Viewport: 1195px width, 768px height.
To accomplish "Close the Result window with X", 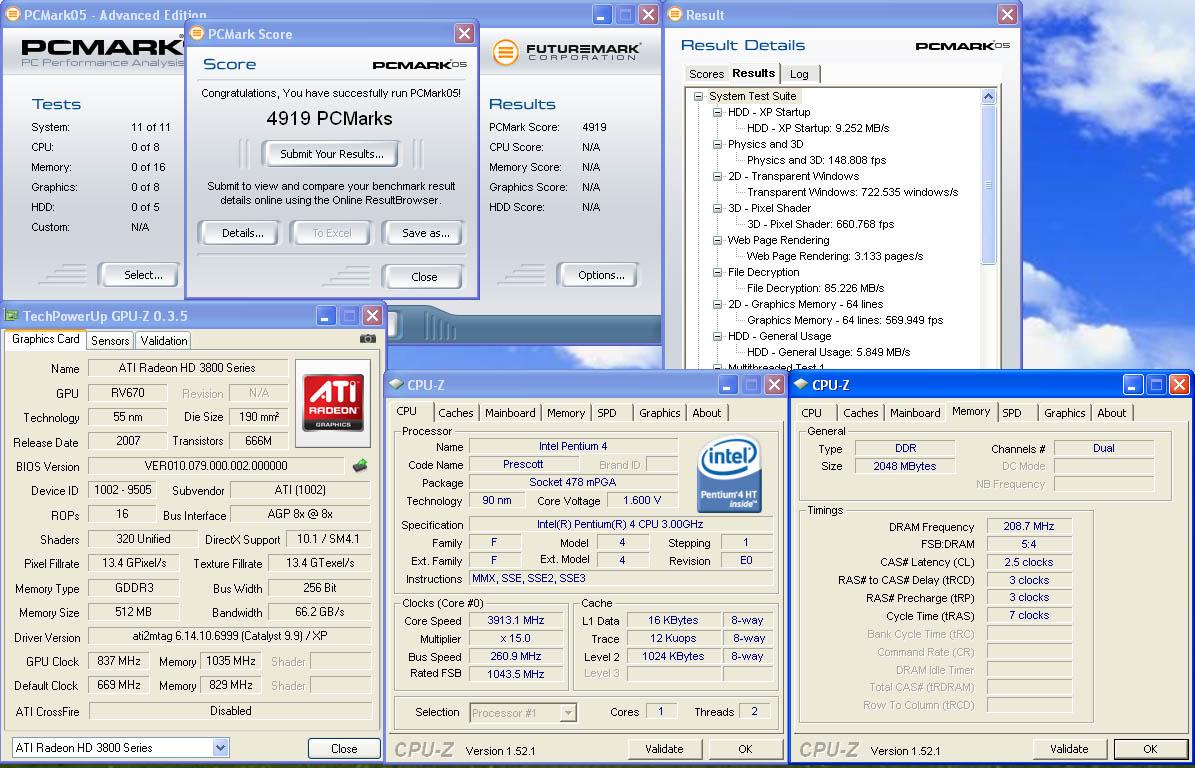I will click(1008, 14).
